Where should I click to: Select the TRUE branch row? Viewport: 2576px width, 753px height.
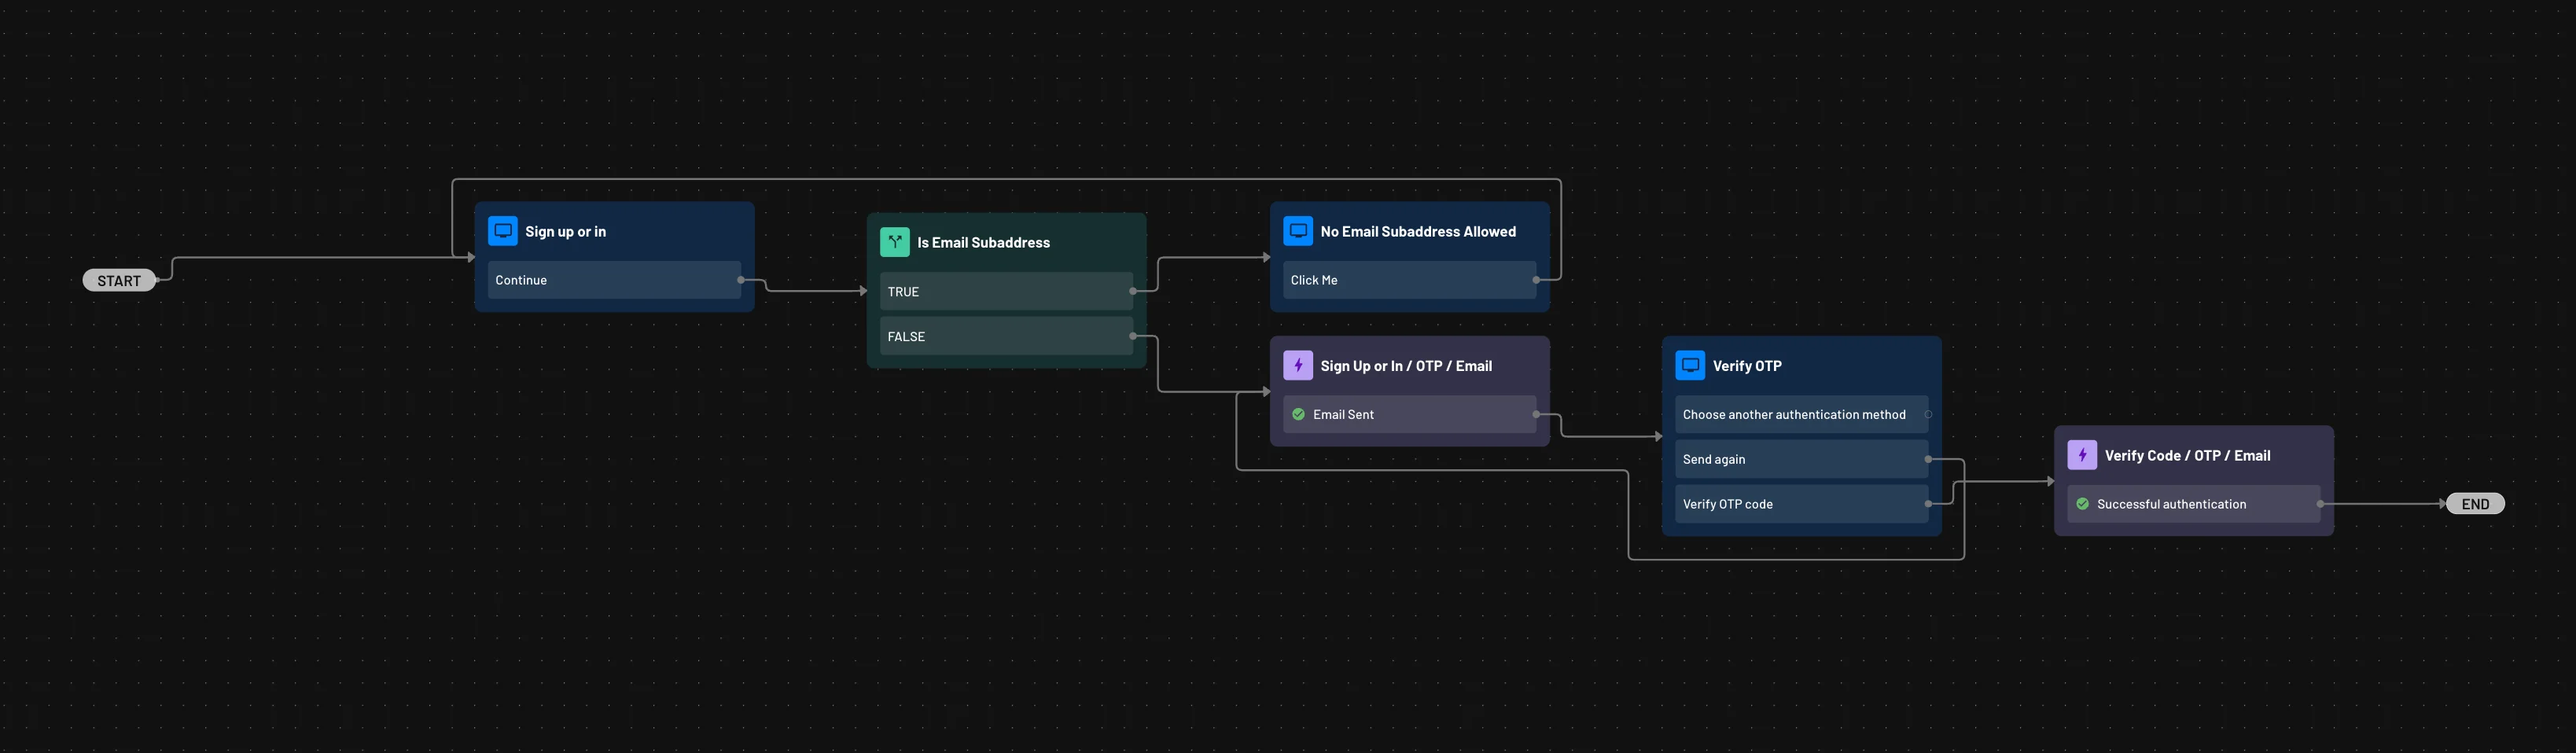tap(1004, 291)
